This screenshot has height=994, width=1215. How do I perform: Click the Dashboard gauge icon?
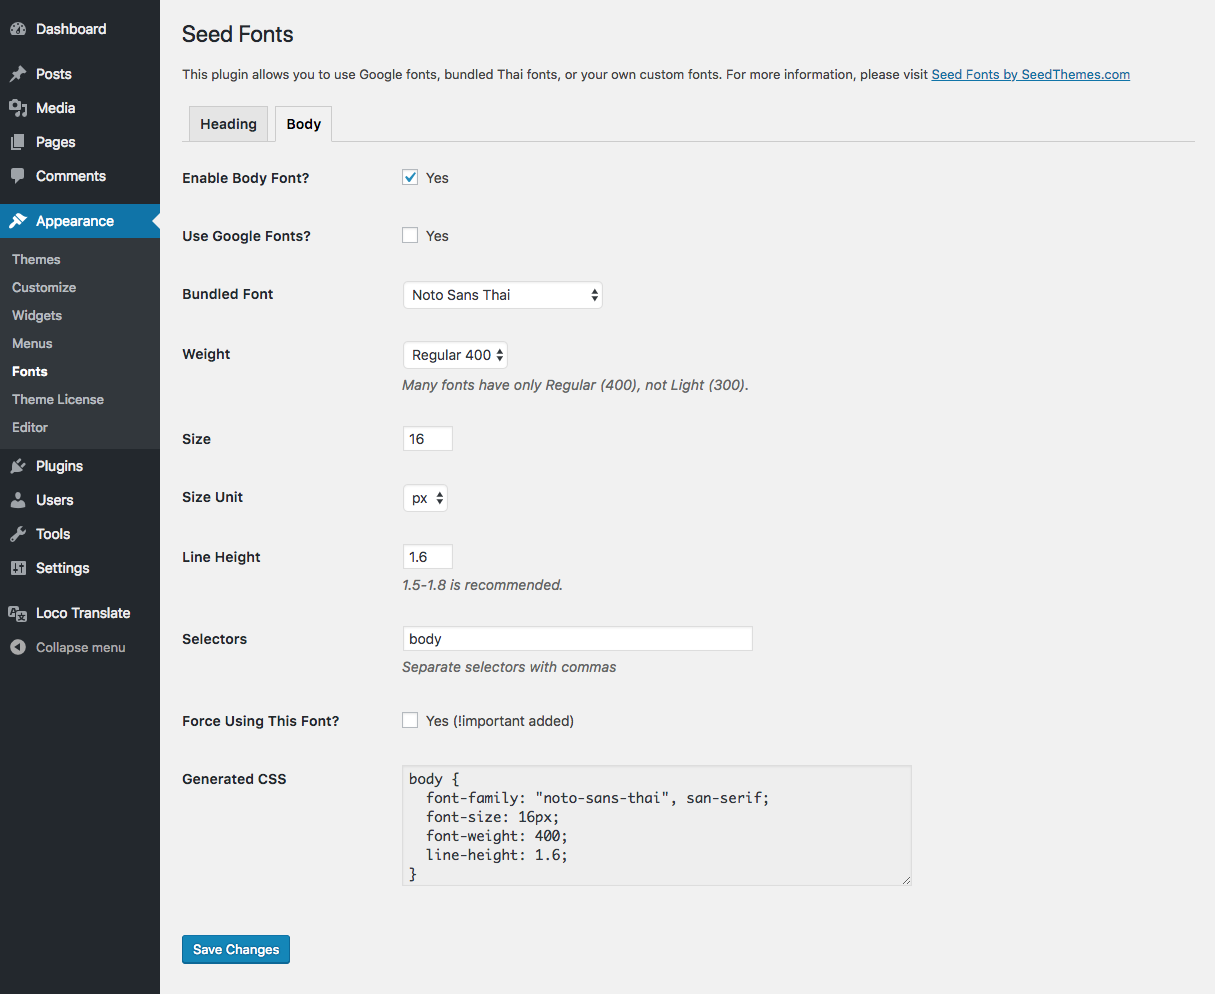pos(18,29)
